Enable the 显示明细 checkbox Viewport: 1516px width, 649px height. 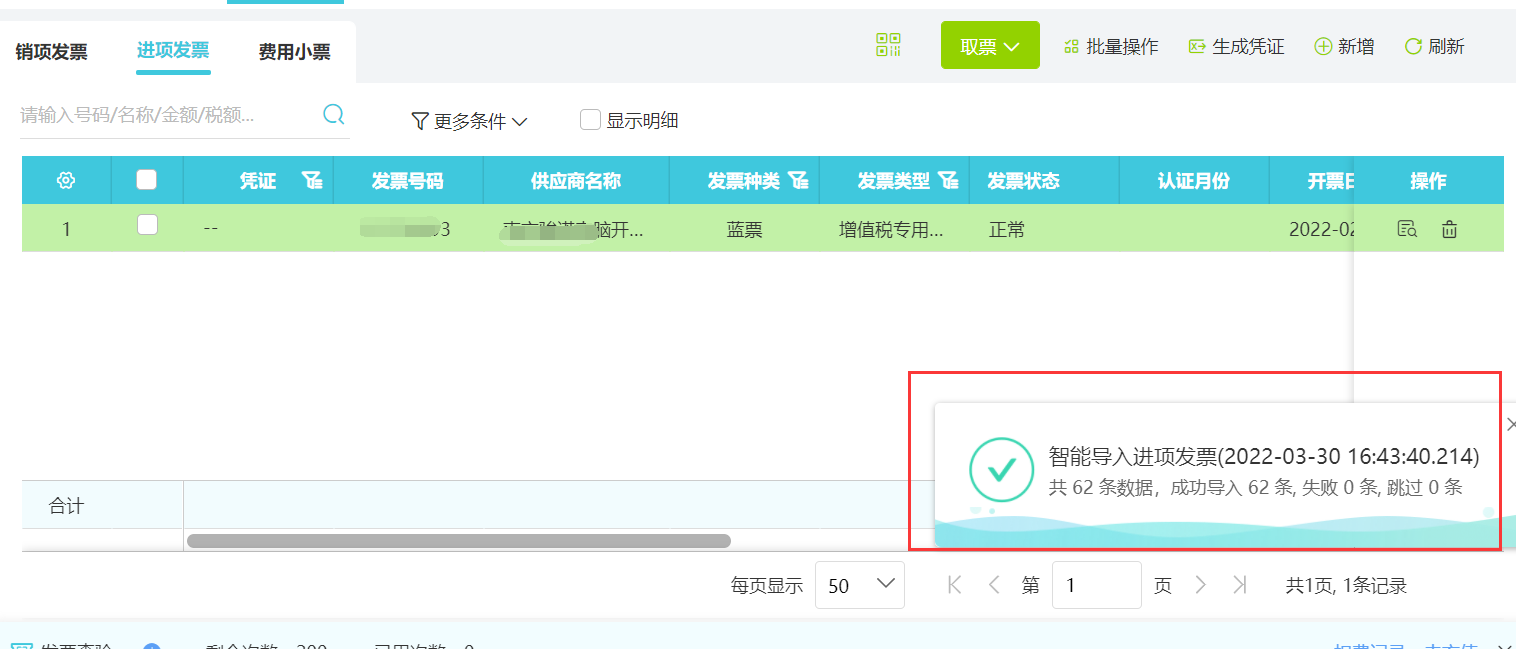click(590, 120)
